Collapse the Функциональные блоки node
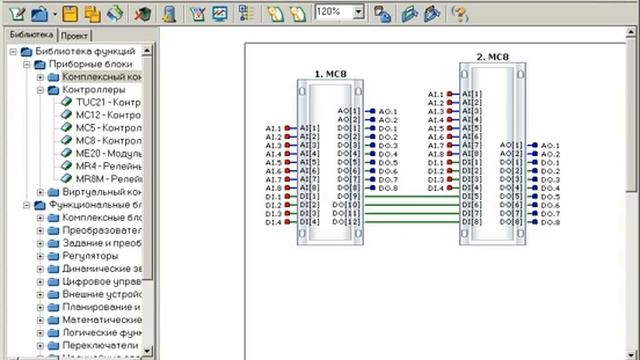The width and height of the screenshot is (640, 360). coord(27,205)
